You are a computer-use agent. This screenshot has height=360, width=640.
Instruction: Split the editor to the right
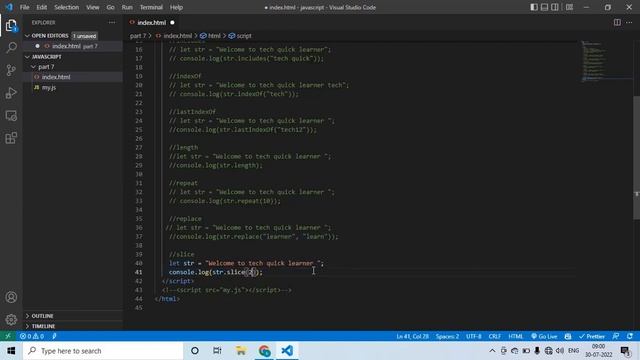(617, 22)
